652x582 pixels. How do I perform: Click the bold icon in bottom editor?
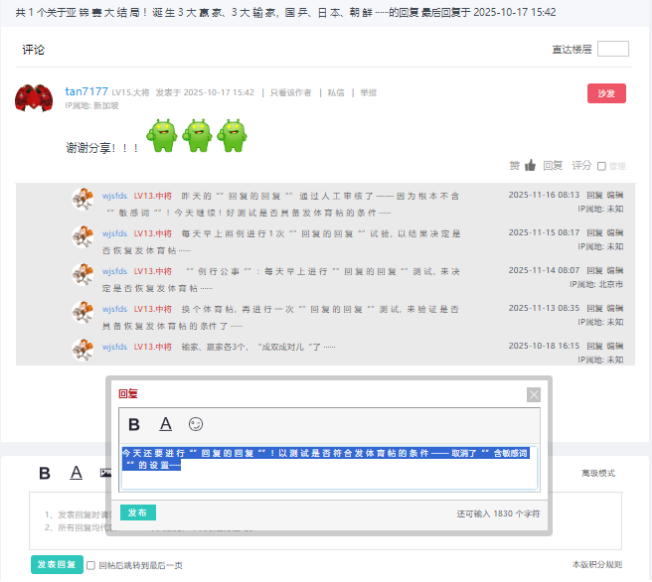44,473
